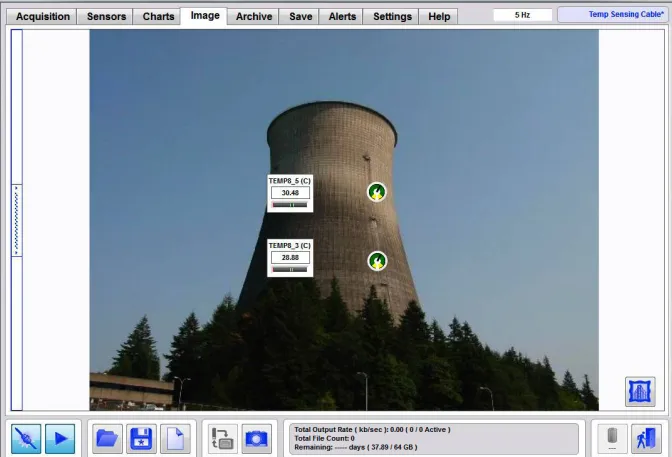This screenshot has height=457, width=672.
Task: Select the Image tab
Action: click(x=205, y=16)
